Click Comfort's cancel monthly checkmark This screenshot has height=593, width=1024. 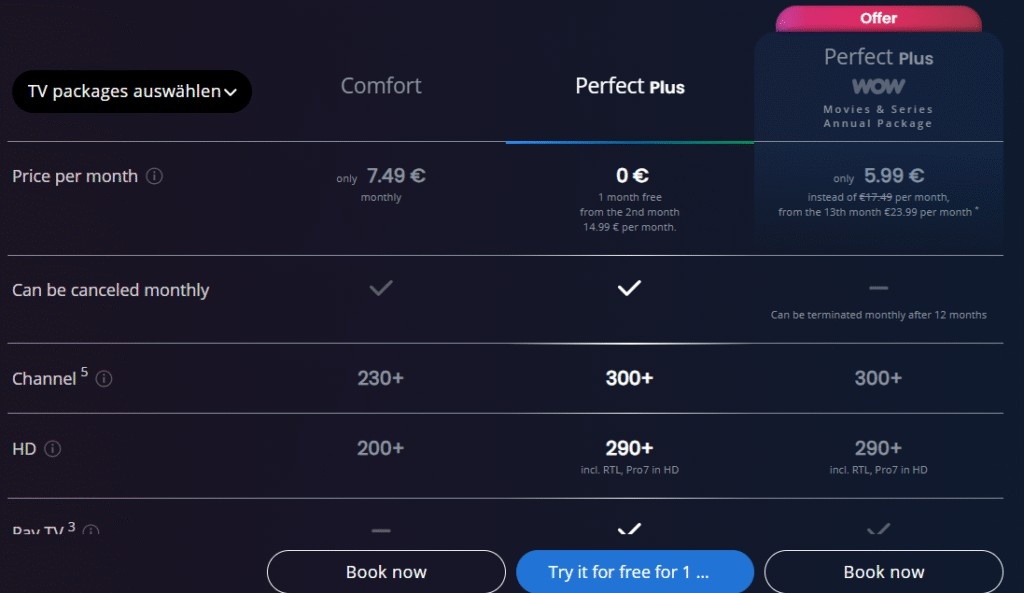coord(380,287)
